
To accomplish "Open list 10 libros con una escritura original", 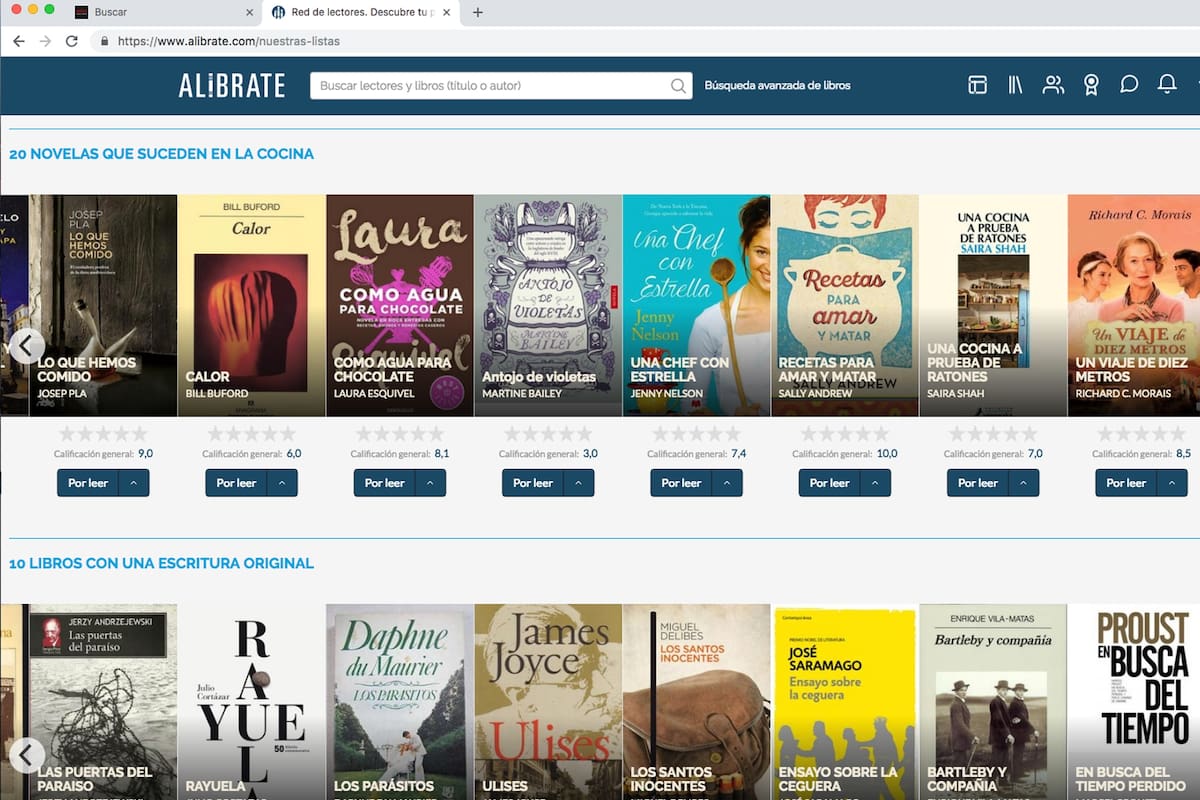I will tap(161, 563).
